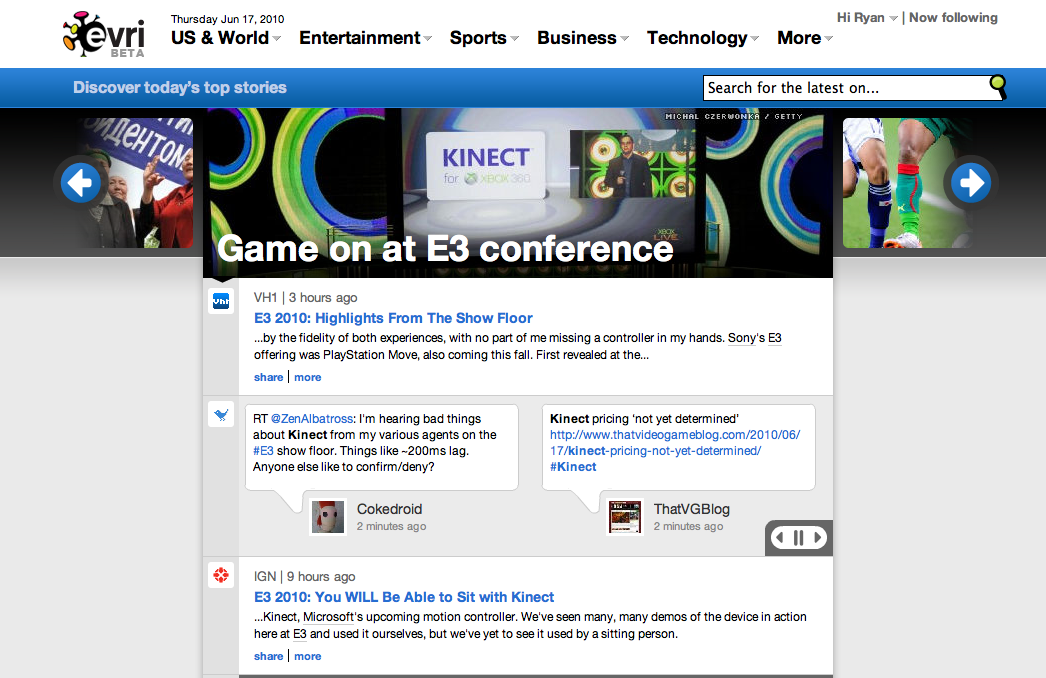Screen dimensions: 1046x678
Task: Open Cokedroid's avatar image
Action: click(328, 517)
